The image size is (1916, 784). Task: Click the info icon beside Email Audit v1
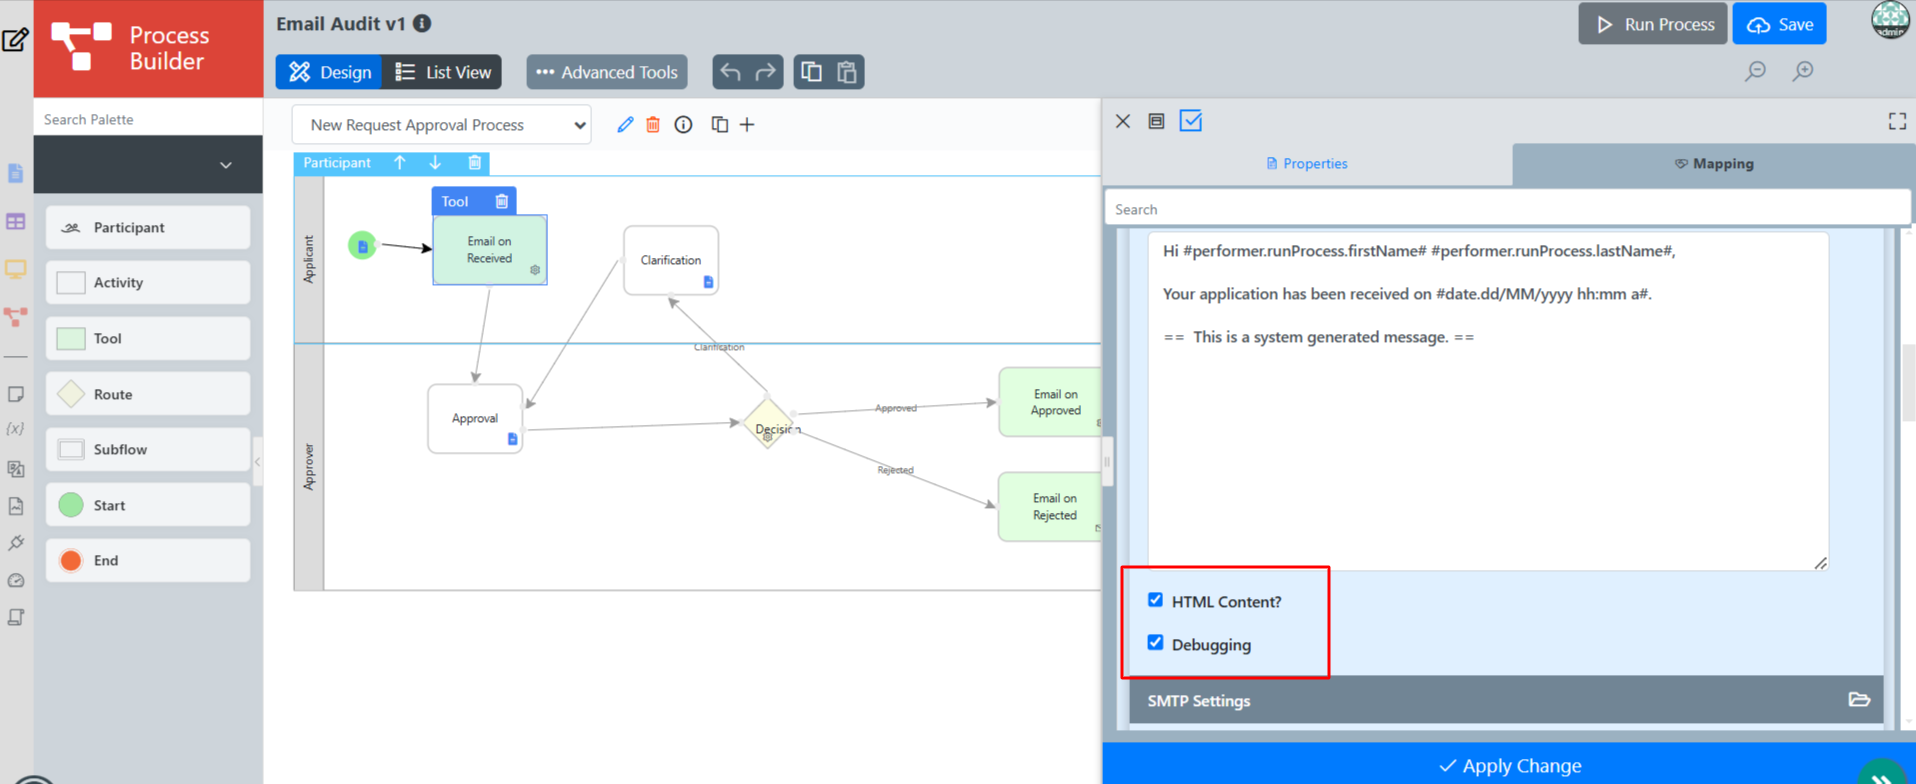coord(422,23)
